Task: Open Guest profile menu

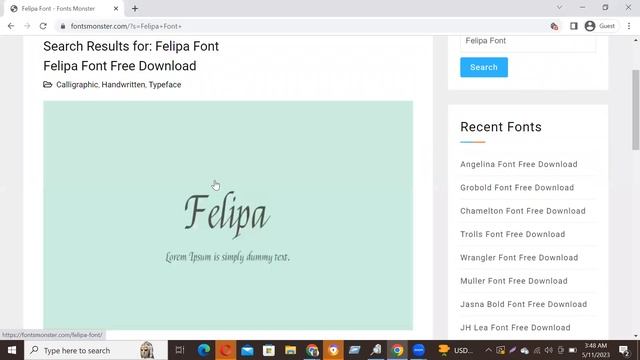Action: point(600,26)
